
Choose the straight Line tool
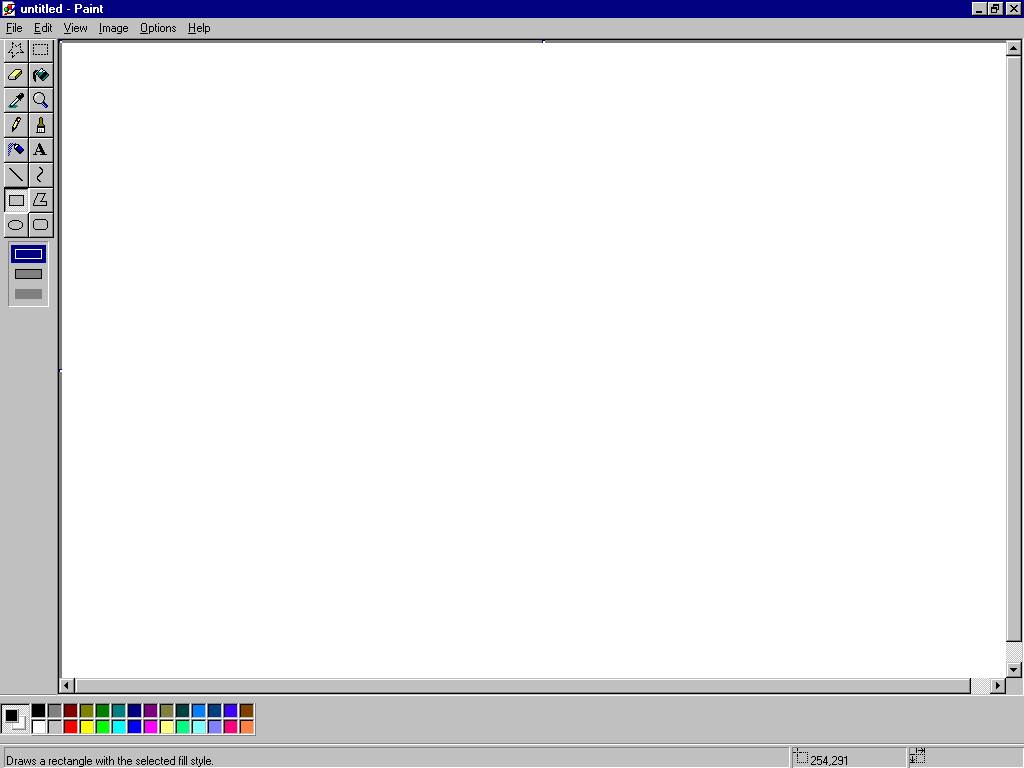tap(16, 174)
